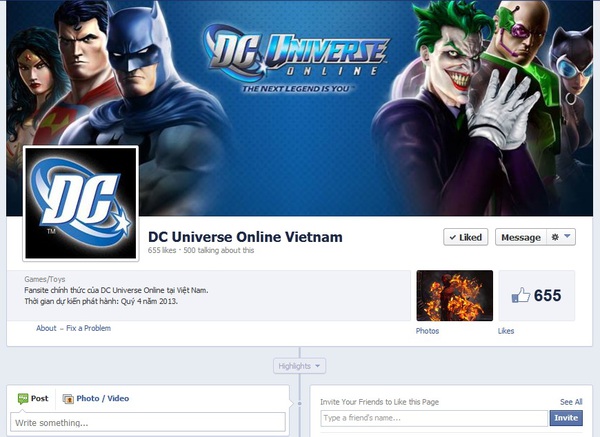Click the Type a friend's name field
The height and width of the screenshot is (437, 600).
(x=434, y=418)
